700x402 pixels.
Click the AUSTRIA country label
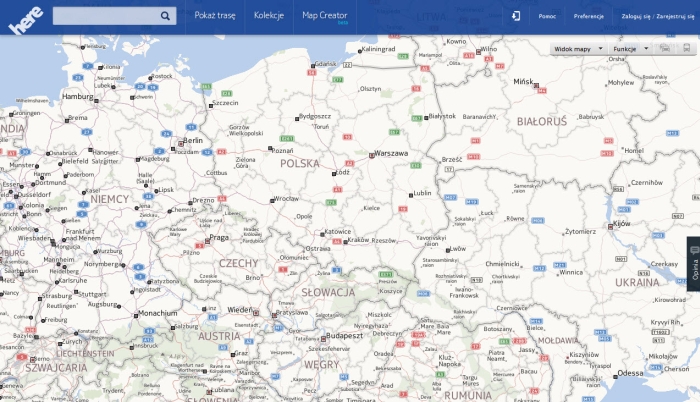(219, 336)
